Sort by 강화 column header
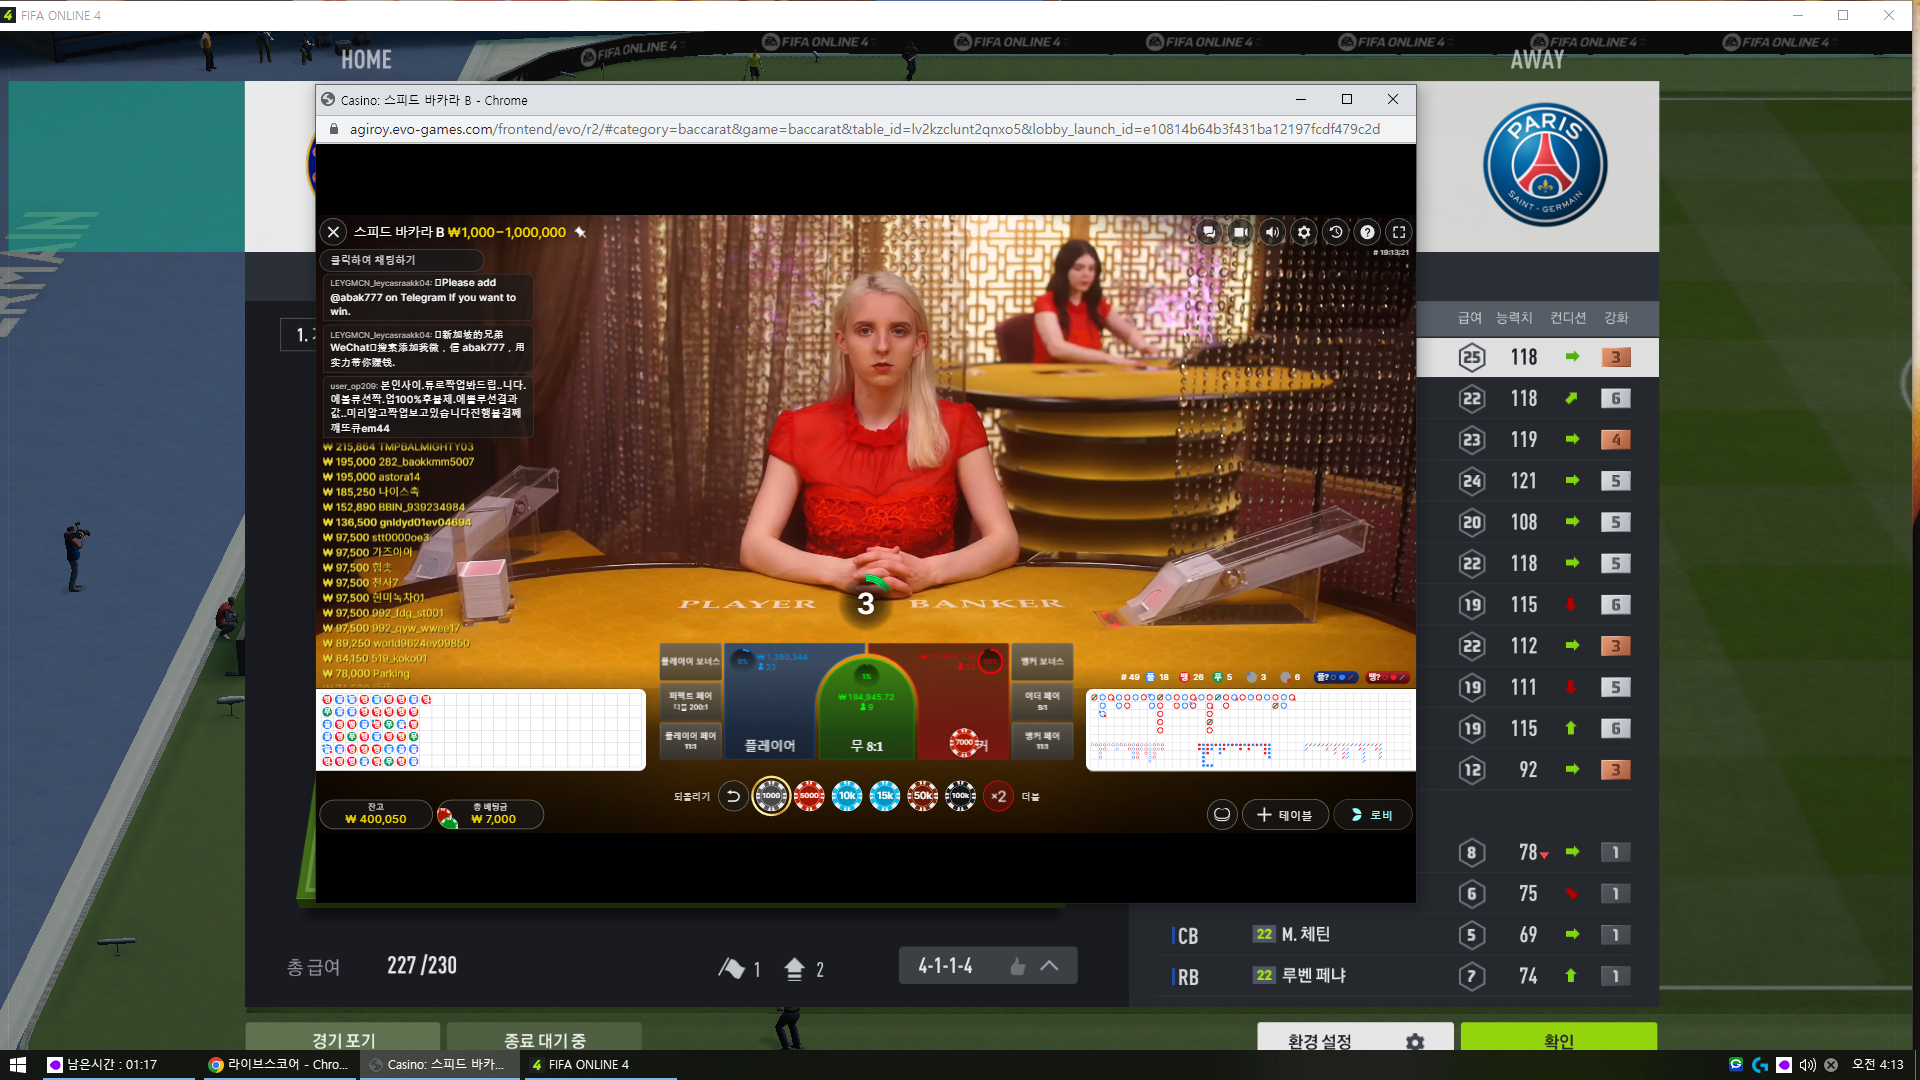 1616,318
